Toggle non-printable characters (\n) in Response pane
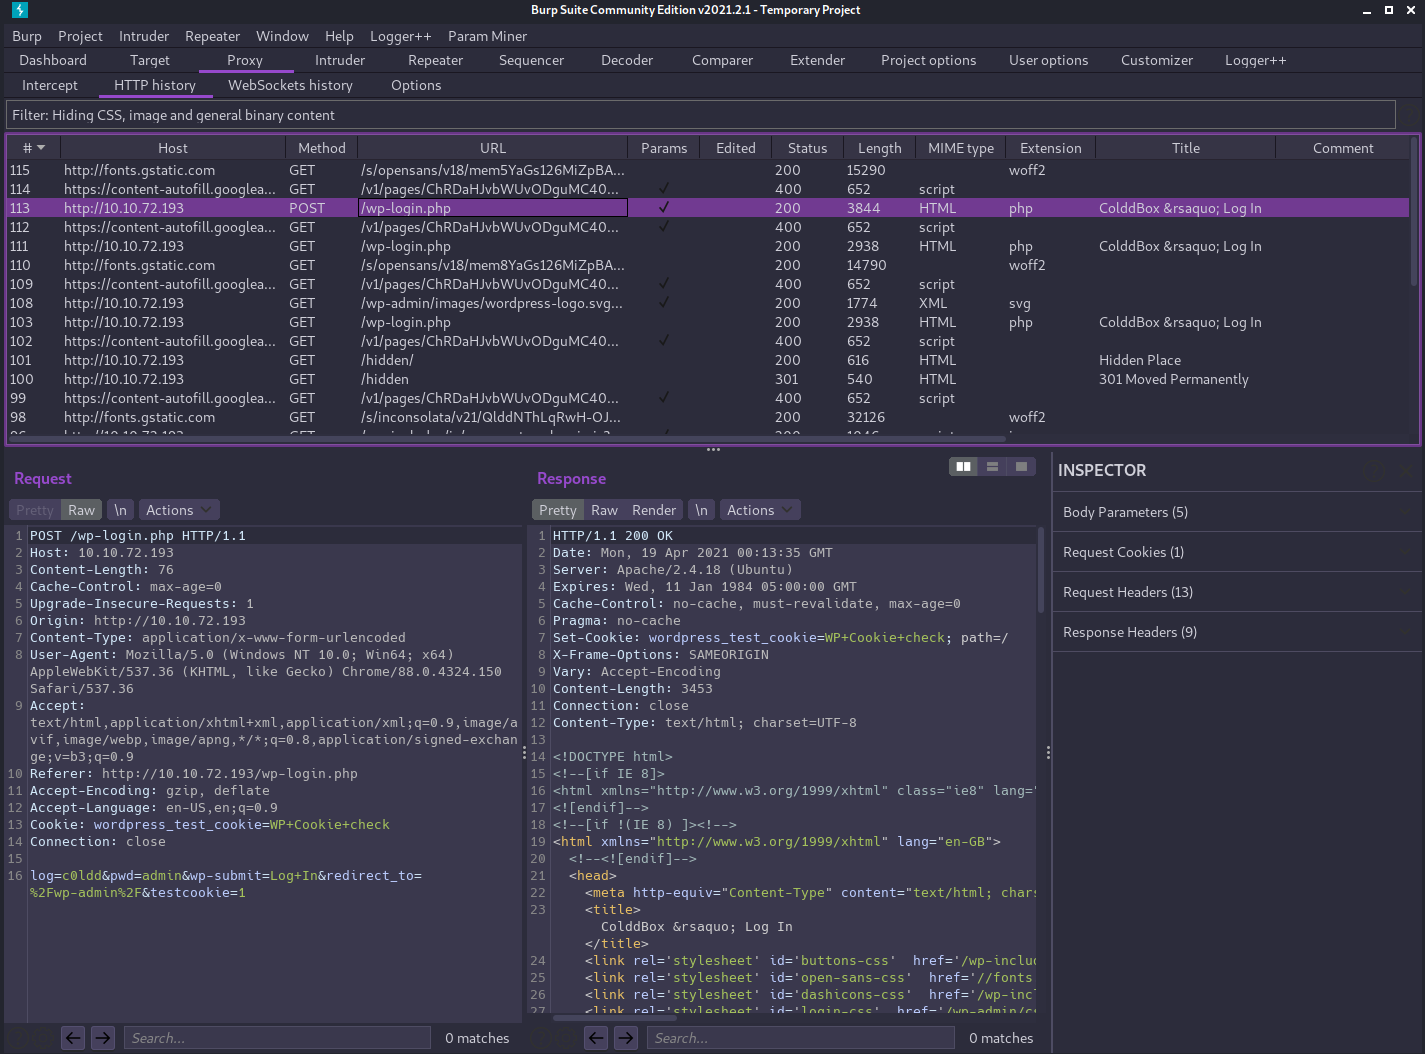1425x1054 pixels. coord(701,510)
